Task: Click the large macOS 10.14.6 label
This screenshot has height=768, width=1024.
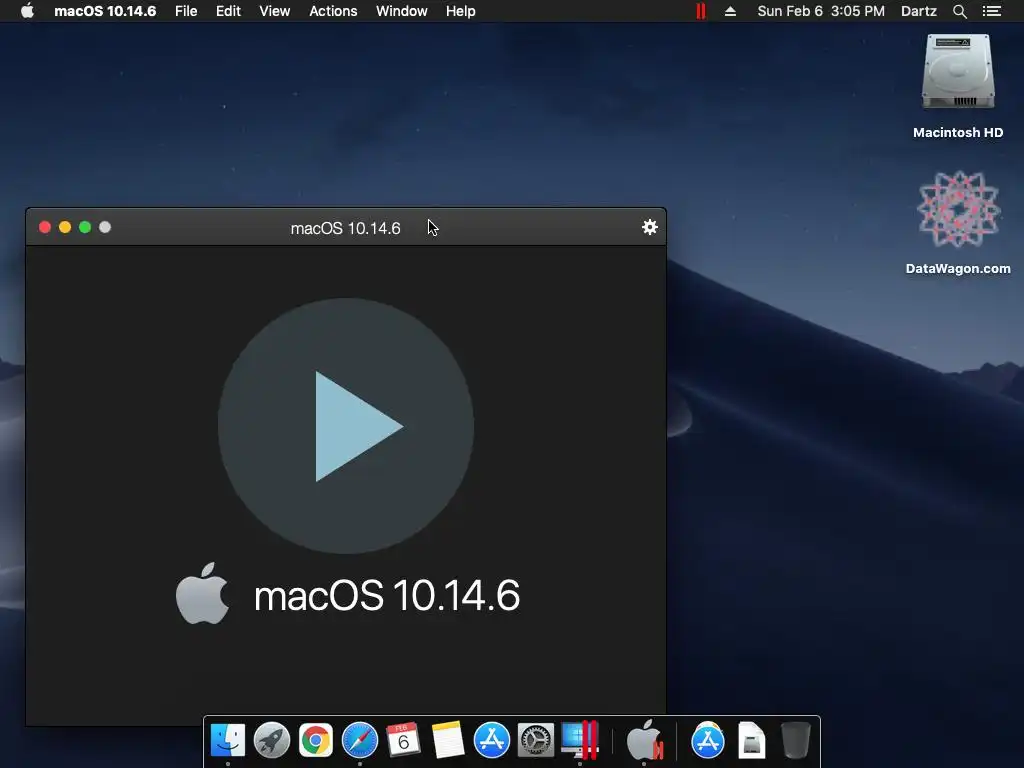Action: tap(387, 596)
